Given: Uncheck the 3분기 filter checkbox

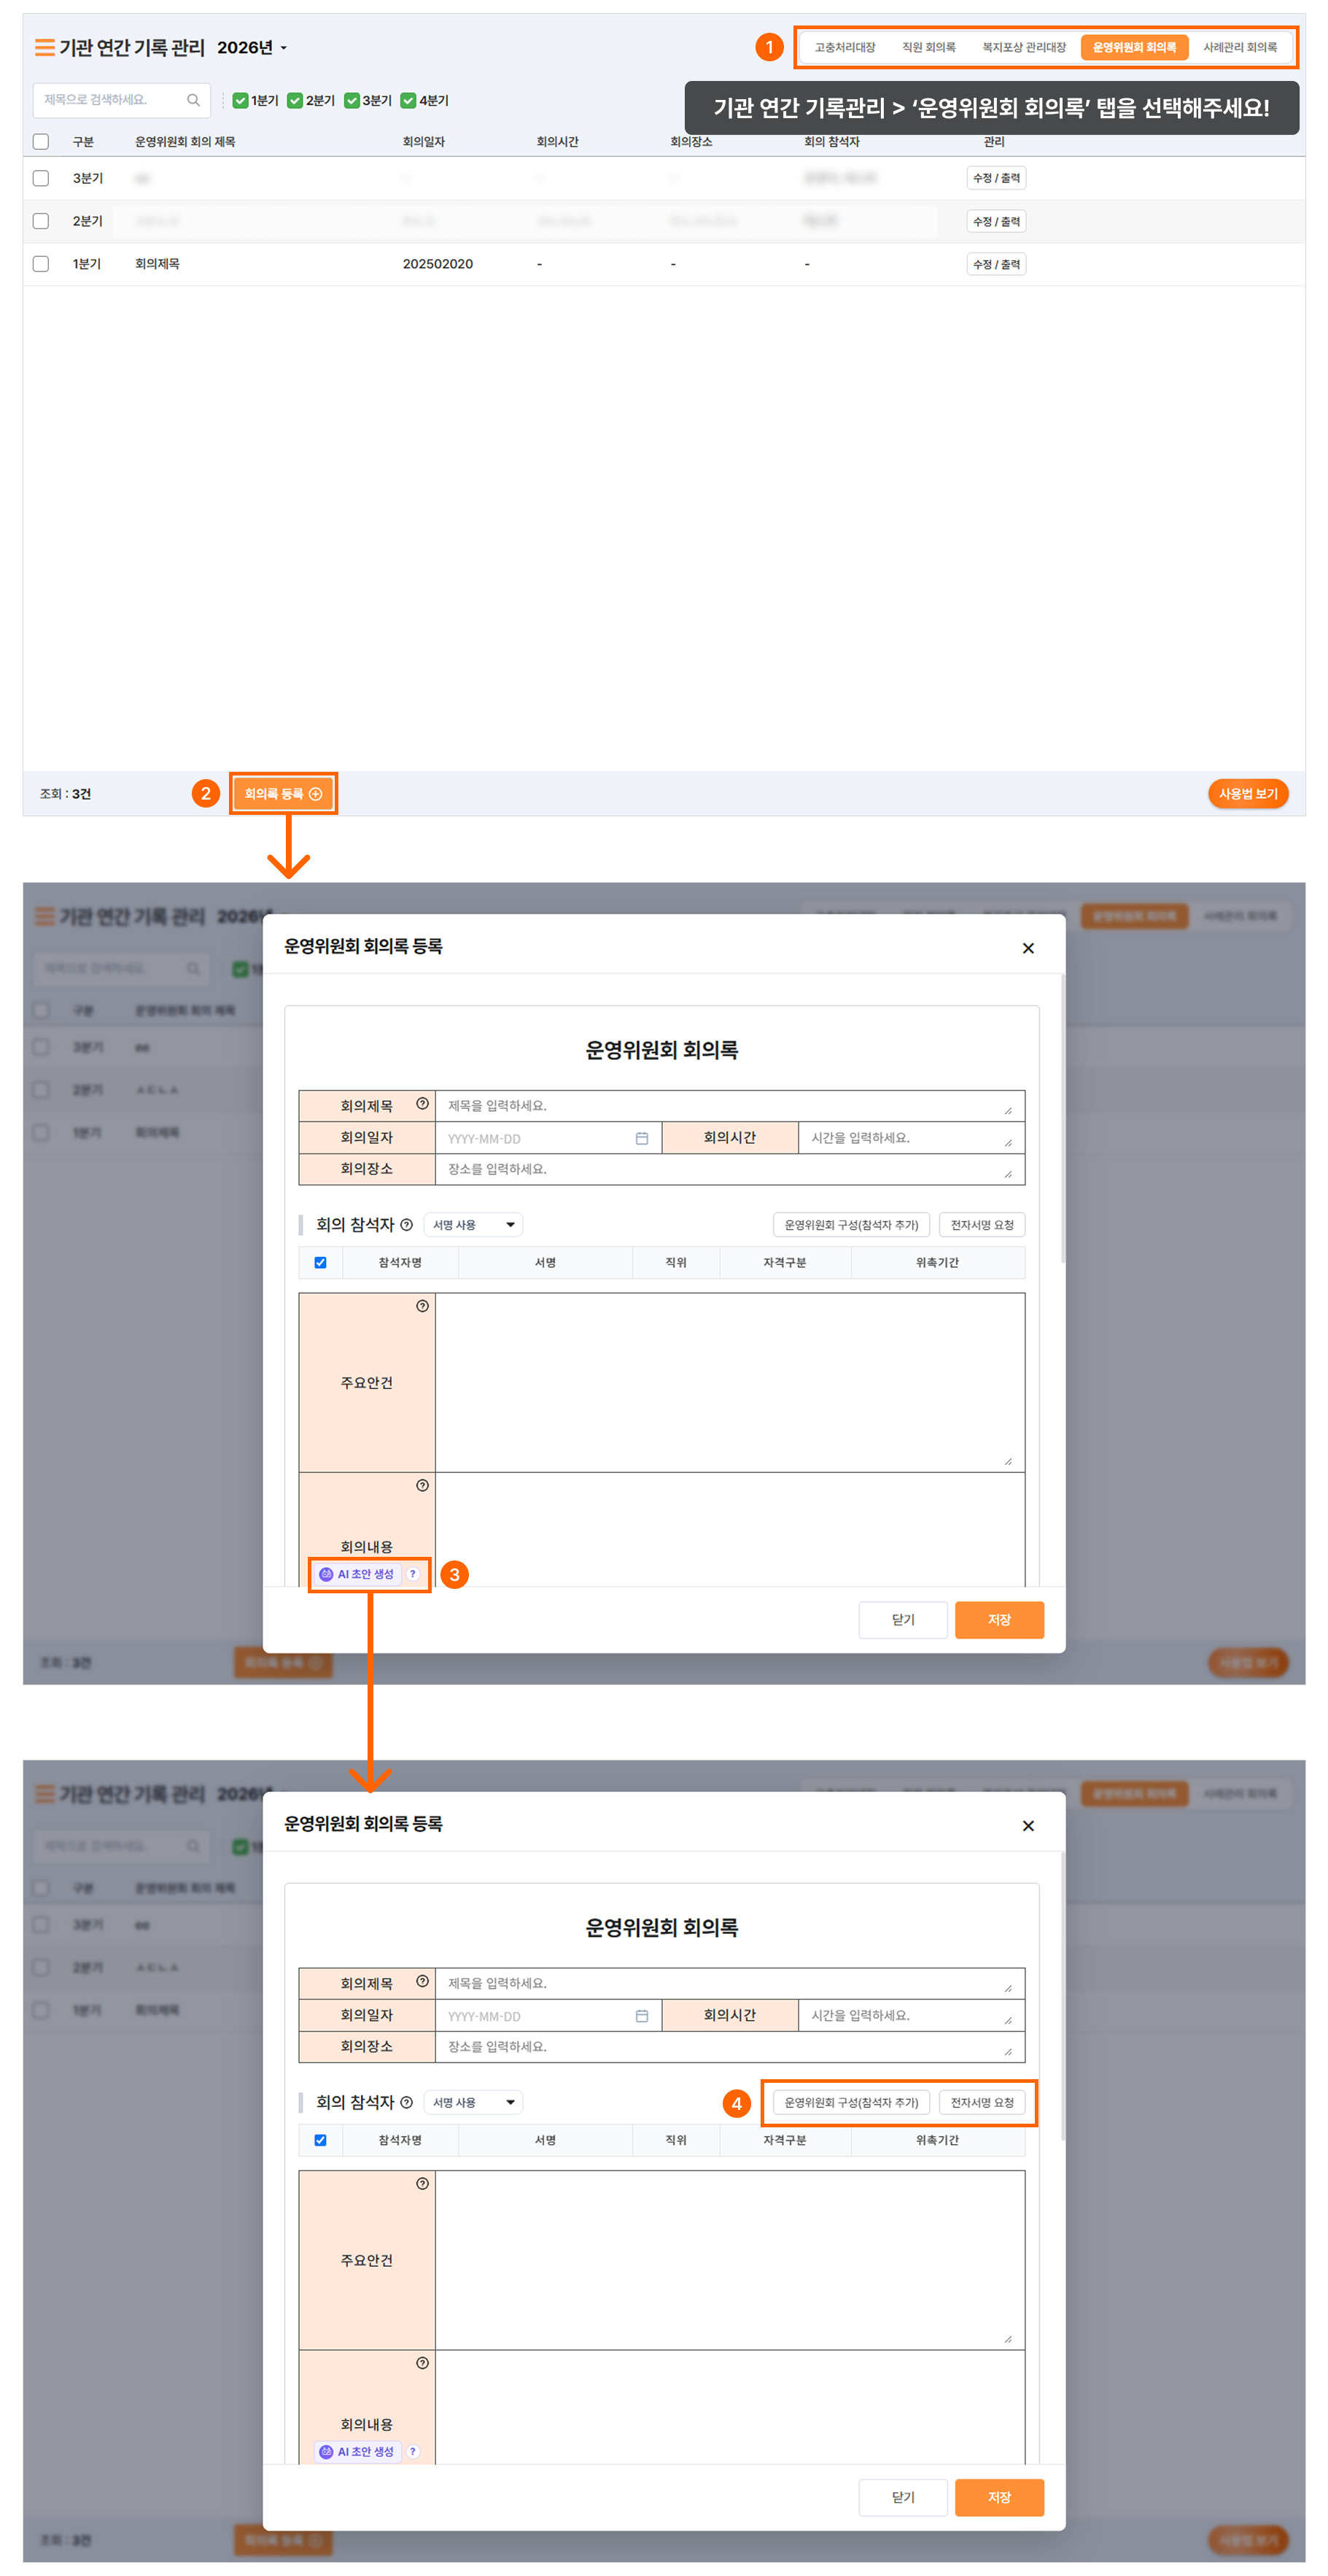Looking at the screenshot, I should [x=351, y=100].
